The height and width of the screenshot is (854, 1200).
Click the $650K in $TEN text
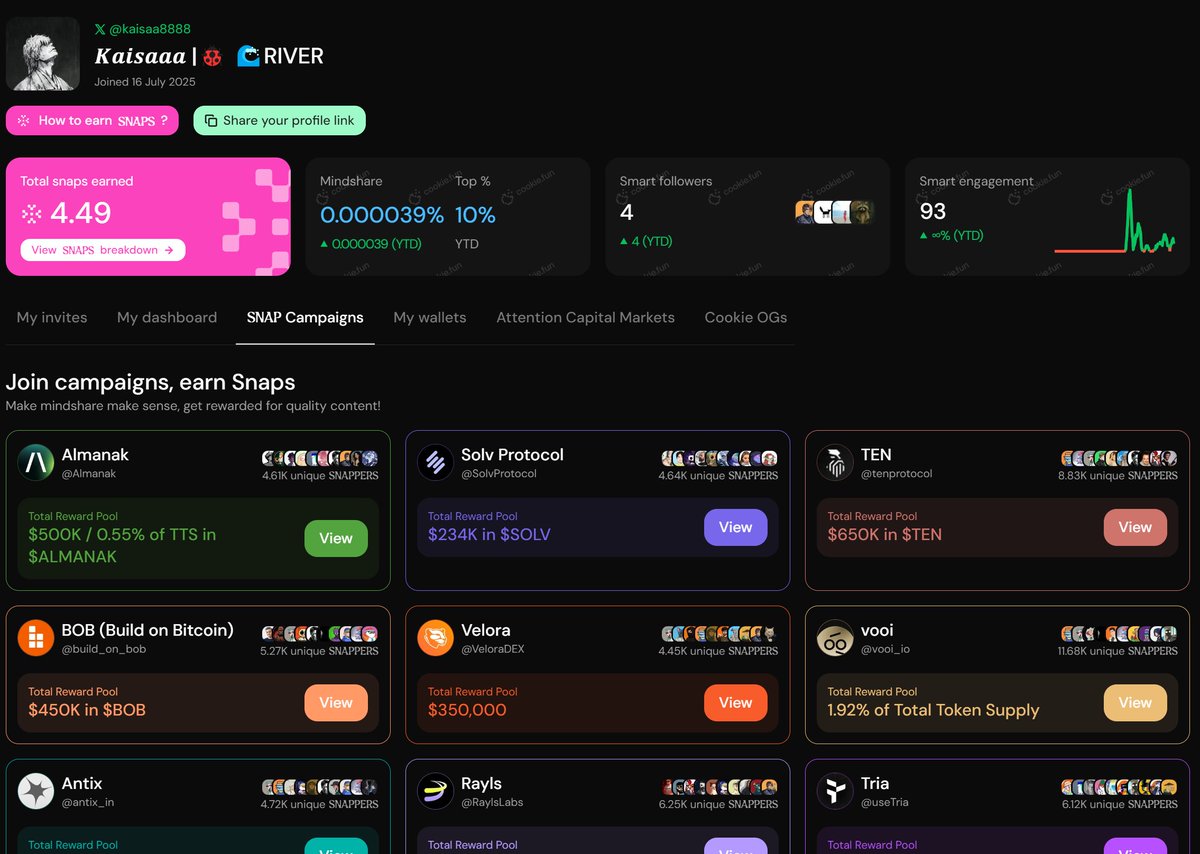pyautogui.click(x=885, y=535)
